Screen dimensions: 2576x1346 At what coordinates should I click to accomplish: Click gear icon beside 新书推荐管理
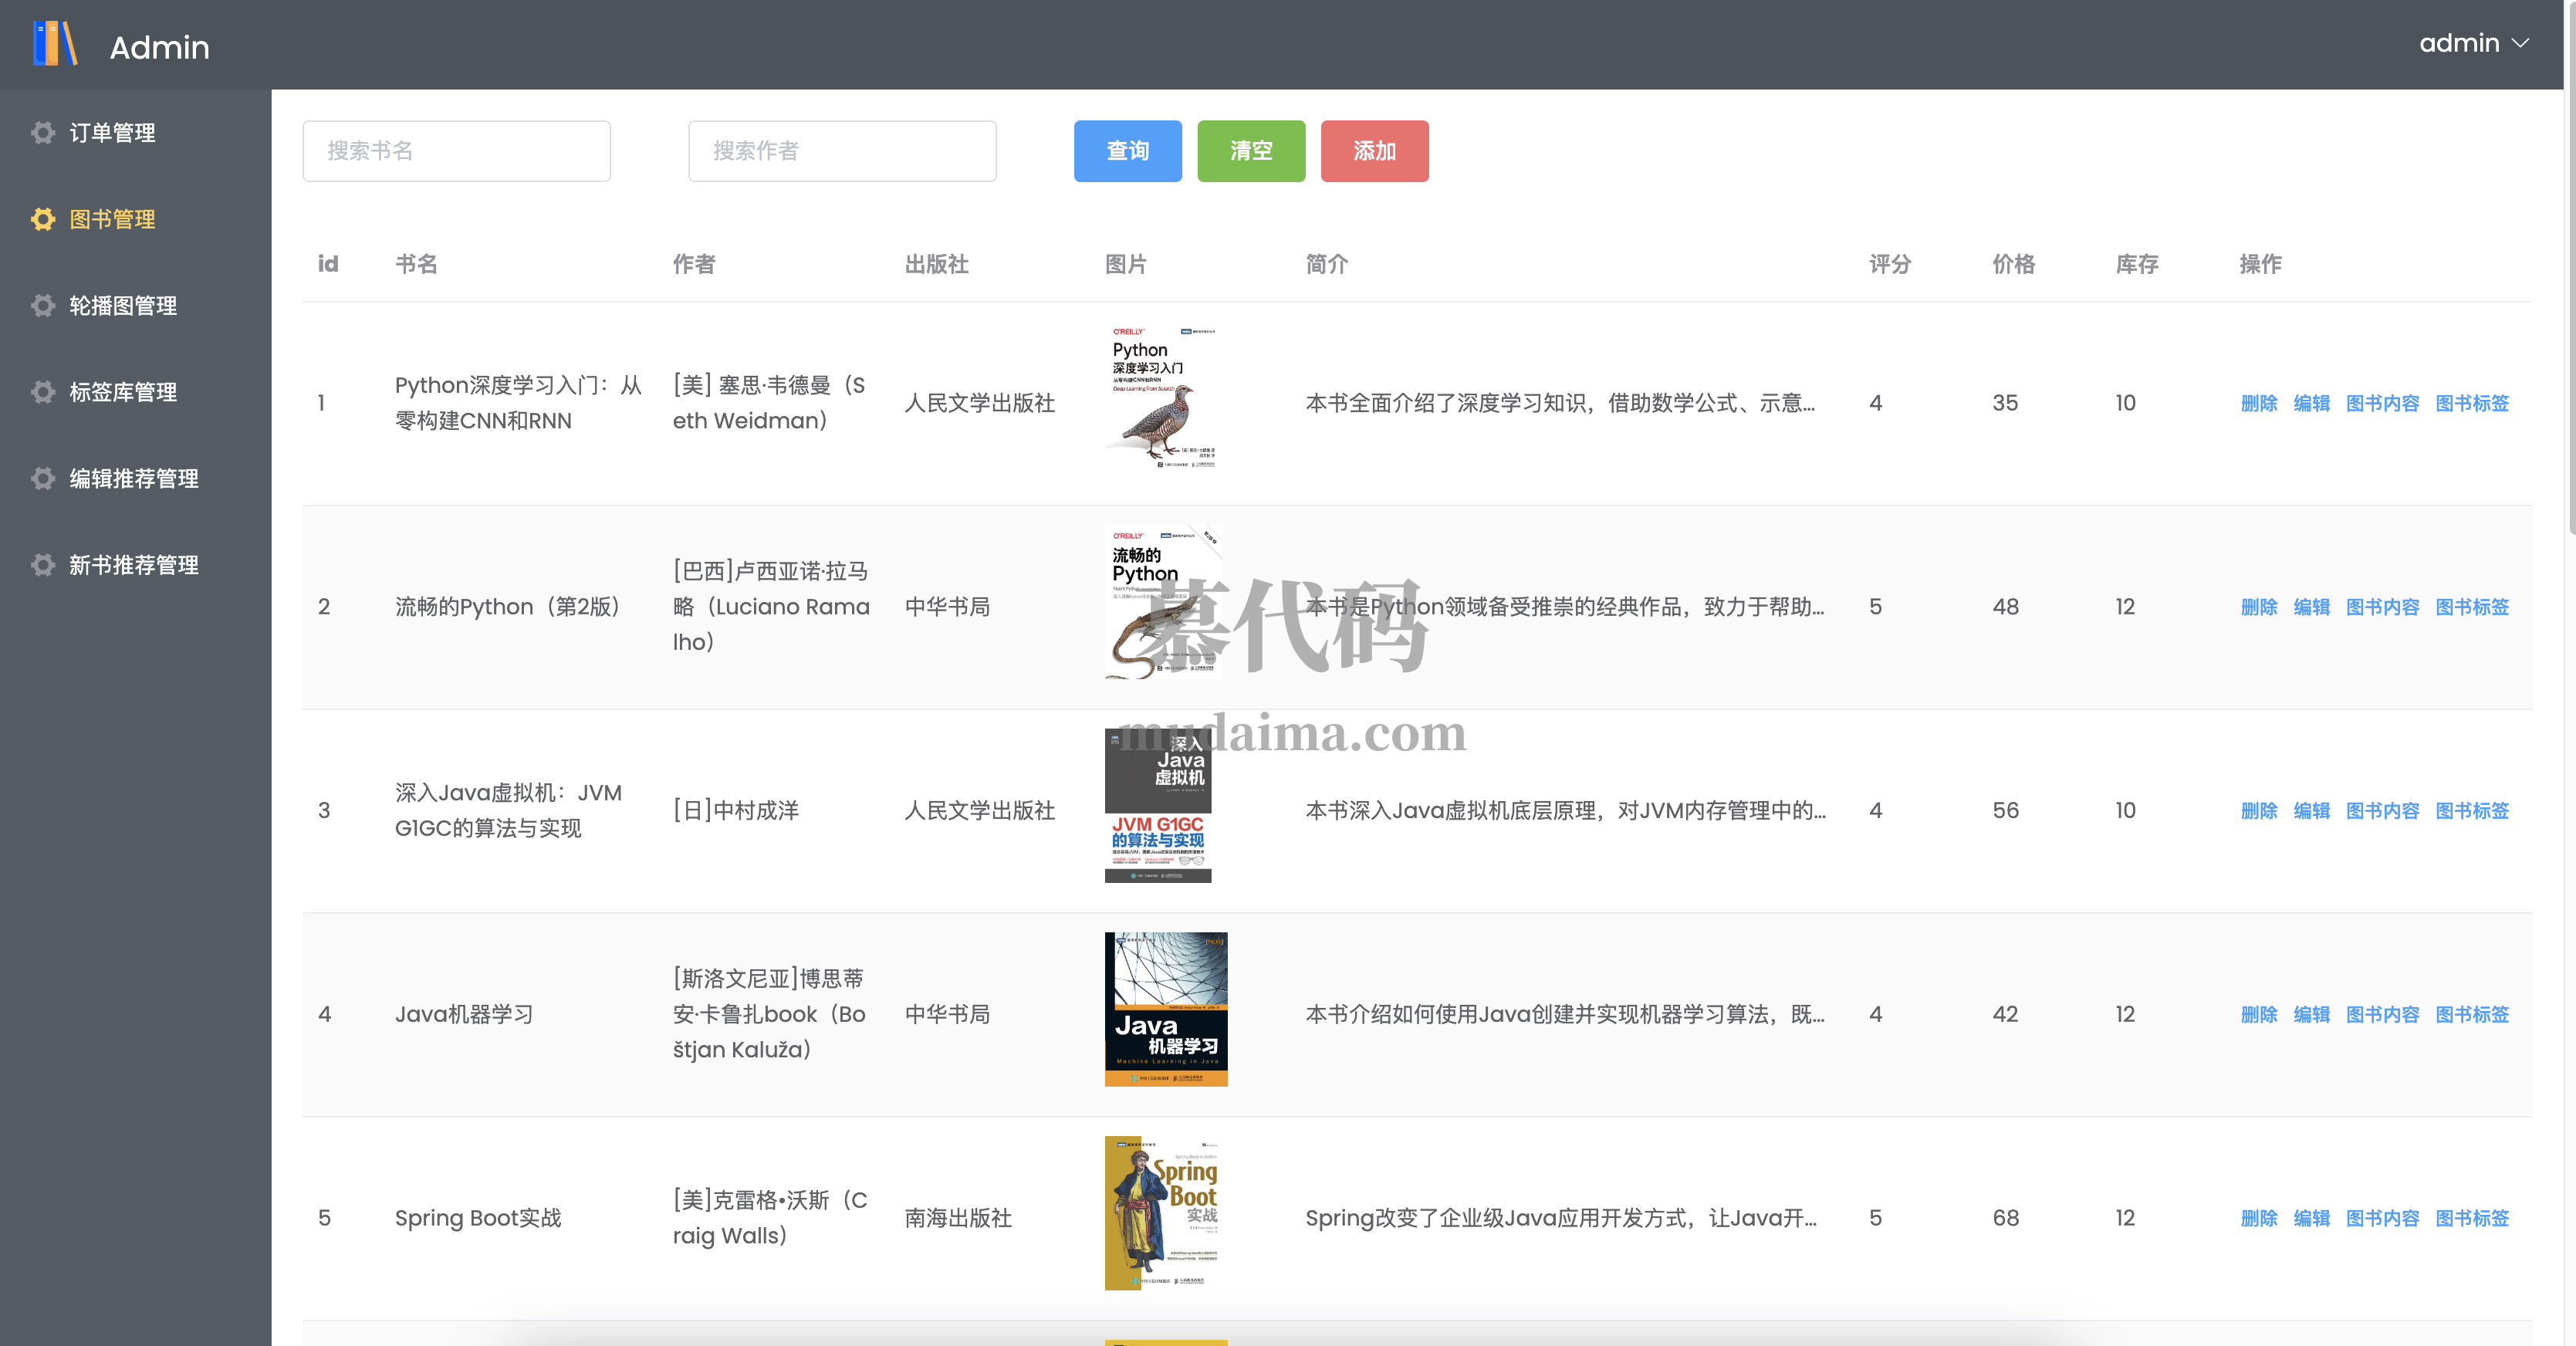point(43,565)
